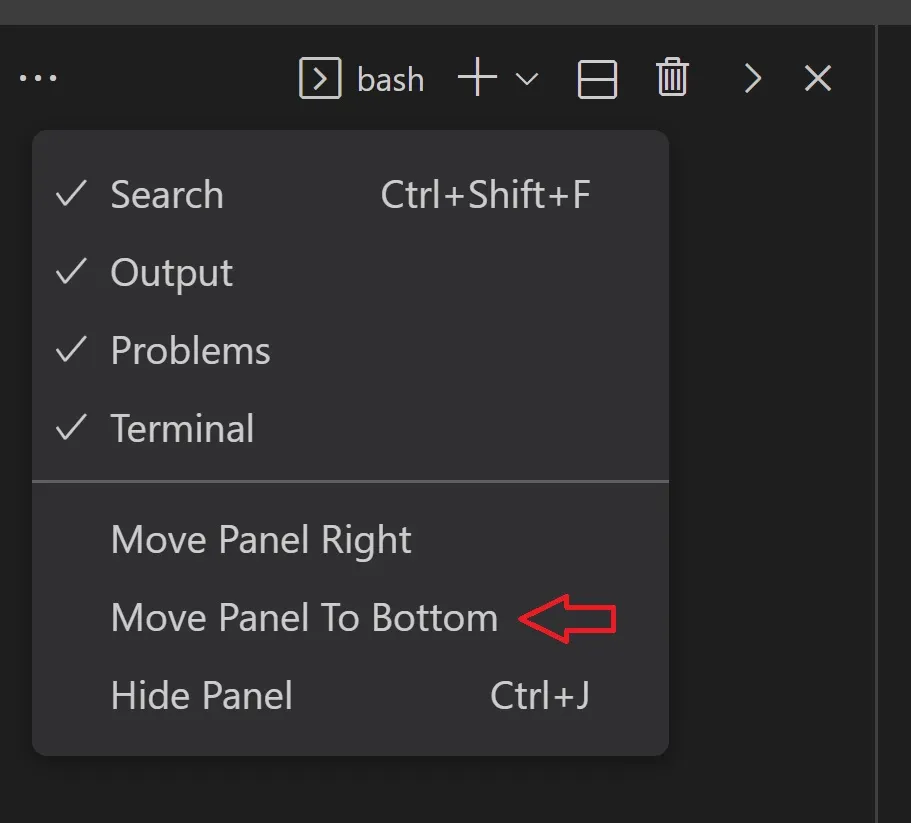Click the three-dot more actions icon
This screenshot has height=823, width=911.
[x=38, y=79]
